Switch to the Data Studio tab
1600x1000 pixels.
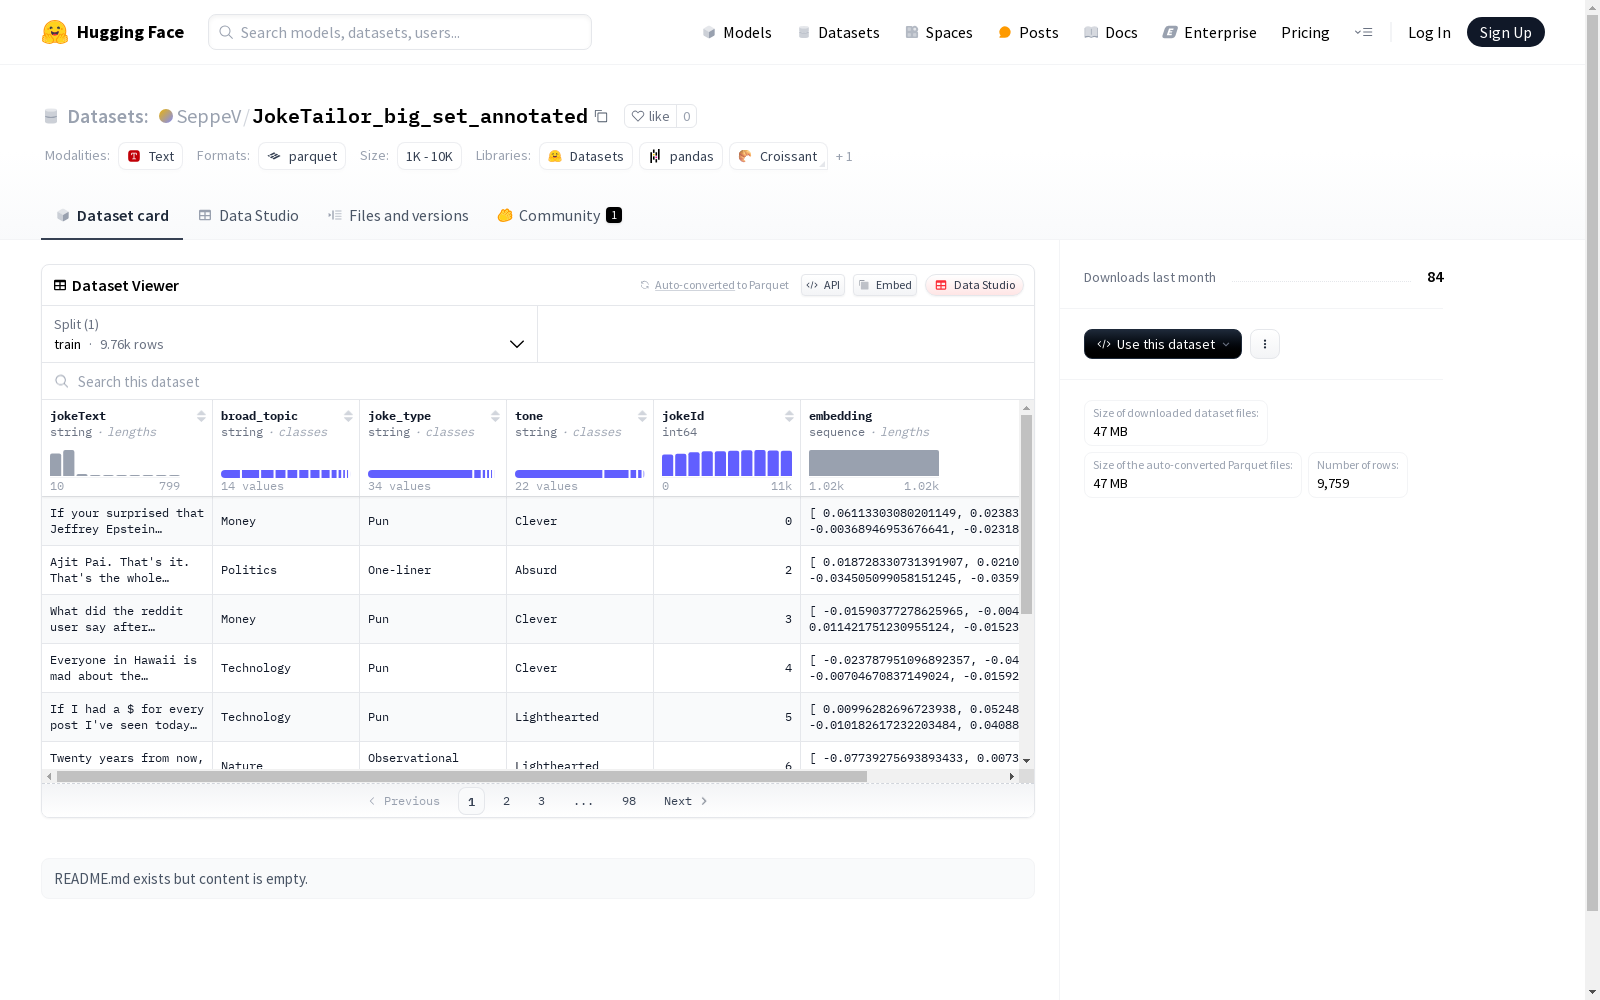click(248, 215)
